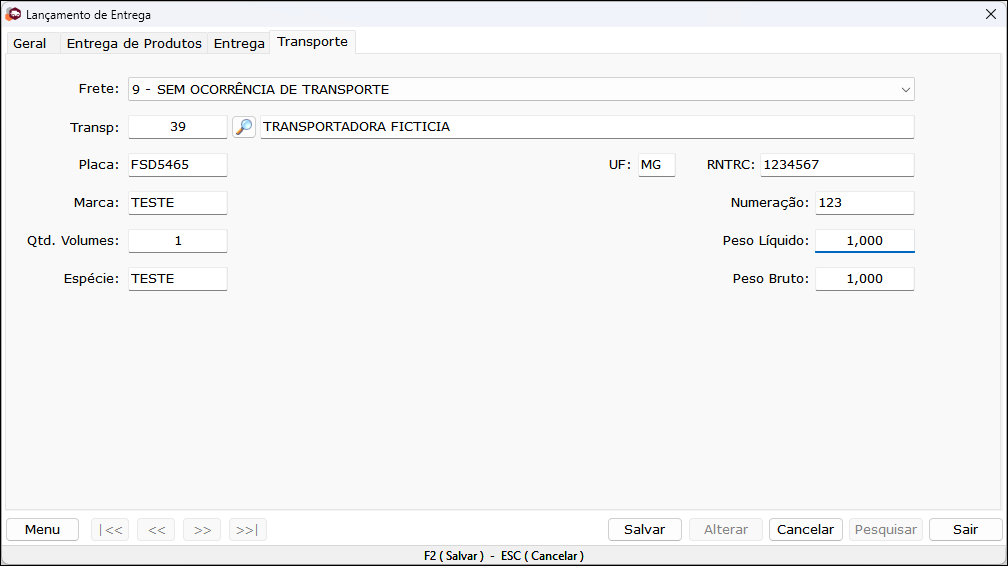Click the app icon in the title bar
Image resolution: width=1008 pixels, height=566 pixels.
(13, 14)
